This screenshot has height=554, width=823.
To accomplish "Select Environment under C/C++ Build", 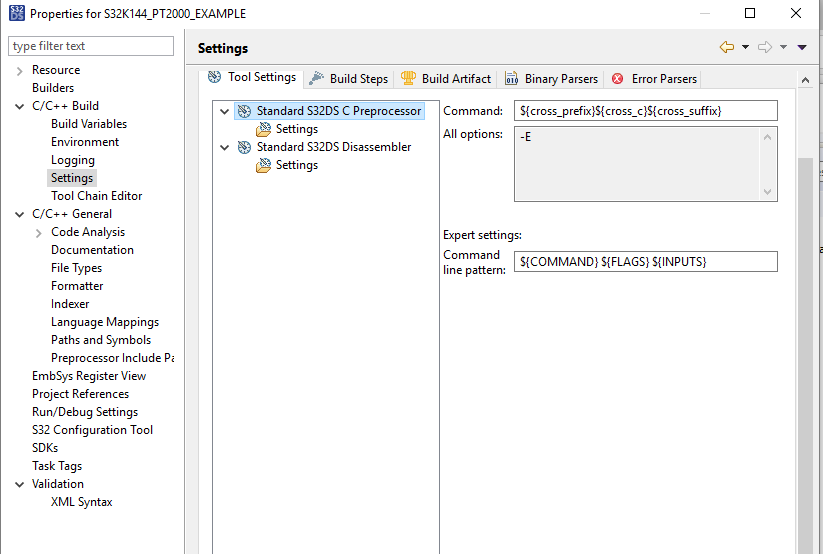I will coord(85,142).
